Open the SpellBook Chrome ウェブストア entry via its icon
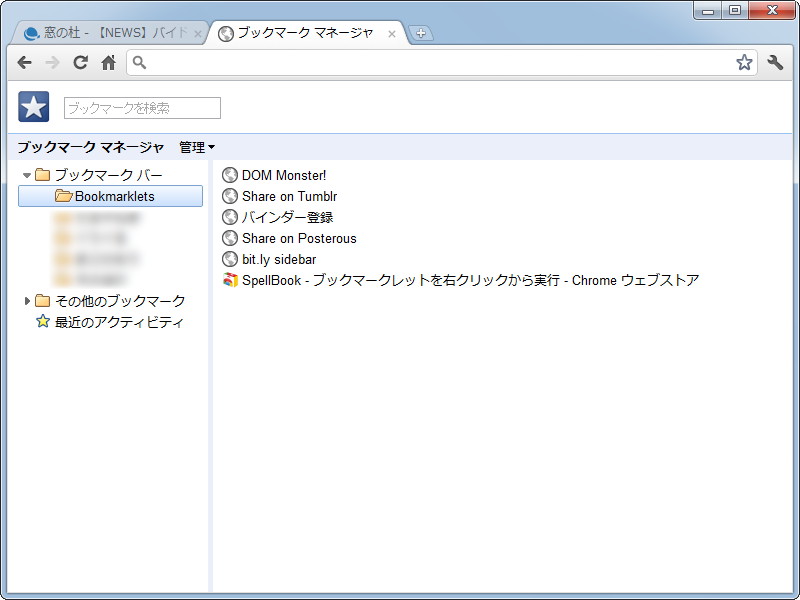Viewport: 800px width, 600px height. tap(231, 280)
